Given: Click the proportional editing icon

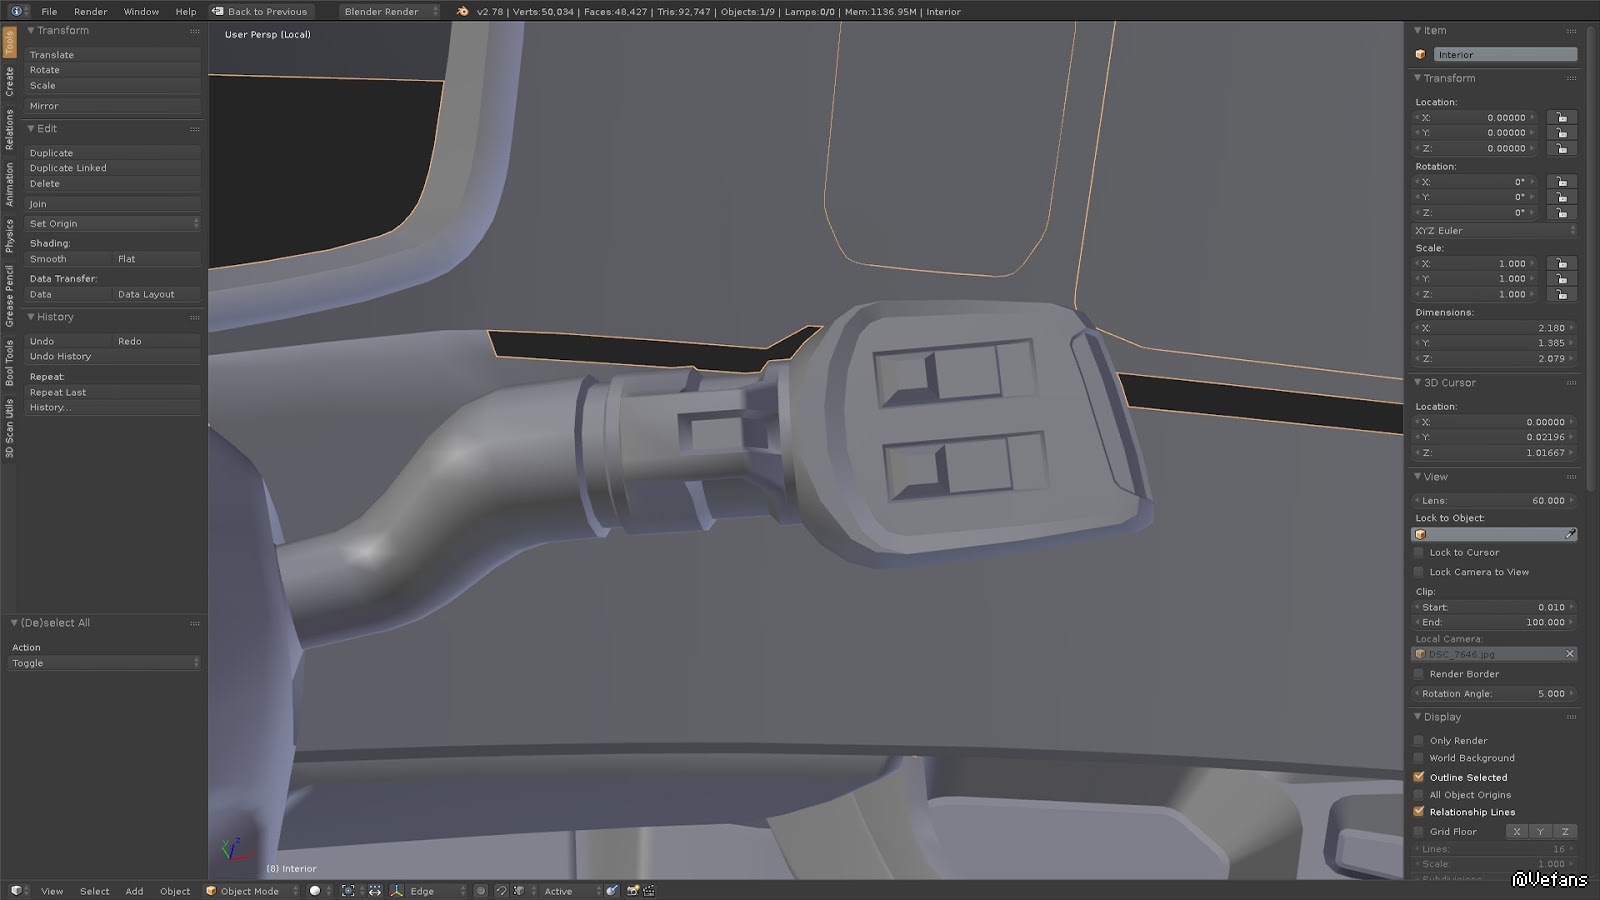Looking at the screenshot, I should click(x=481, y=891).
